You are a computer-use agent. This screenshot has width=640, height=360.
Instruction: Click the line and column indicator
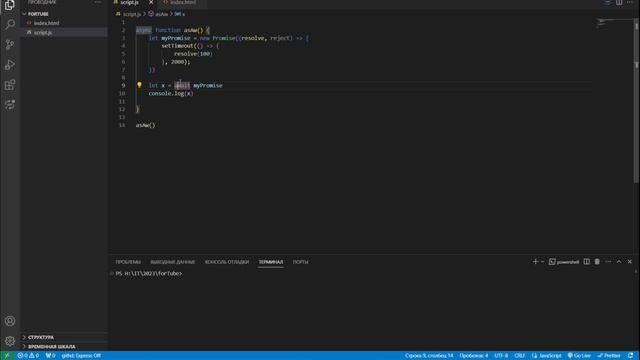coord(429,356)
